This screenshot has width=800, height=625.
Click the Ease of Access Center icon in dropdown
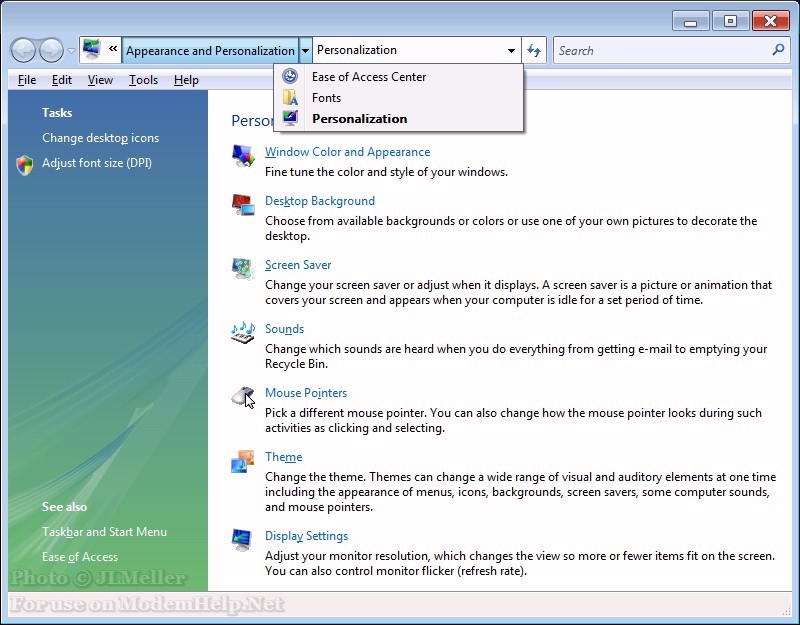[290, 77]
